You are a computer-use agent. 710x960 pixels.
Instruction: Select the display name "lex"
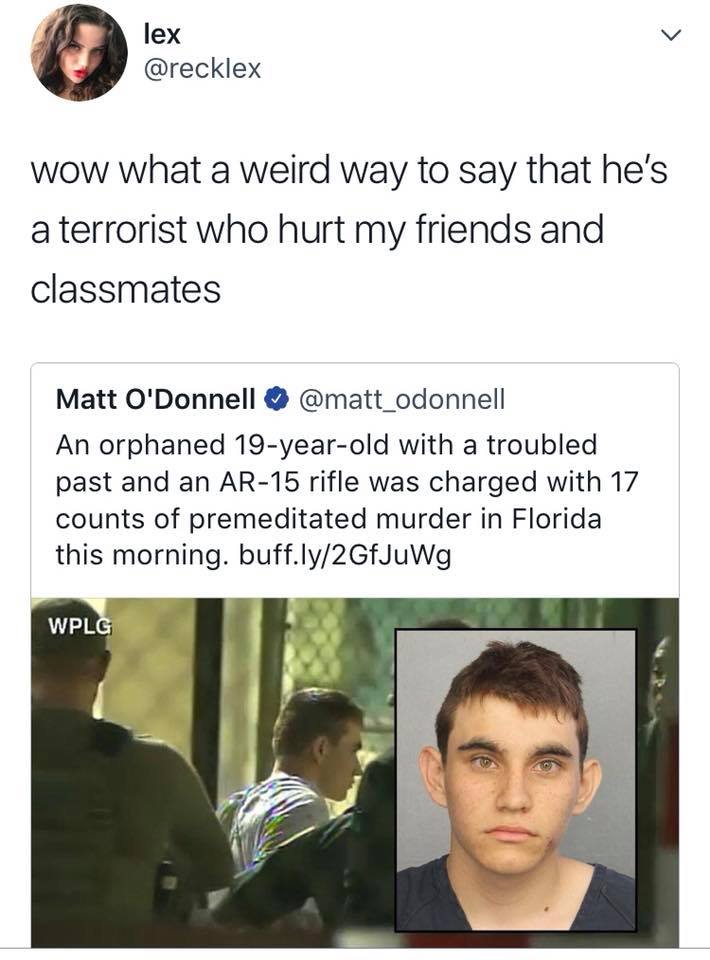click(x=162, y=34)
